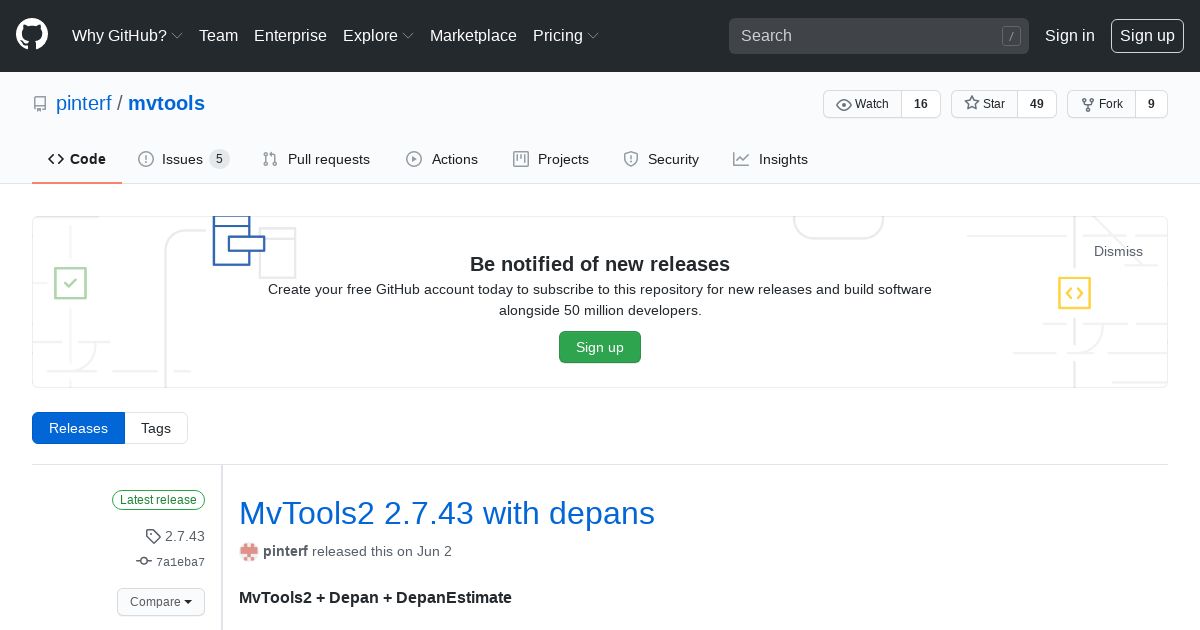
Task: Switch to the Tags view
Action: pos(156,428)
